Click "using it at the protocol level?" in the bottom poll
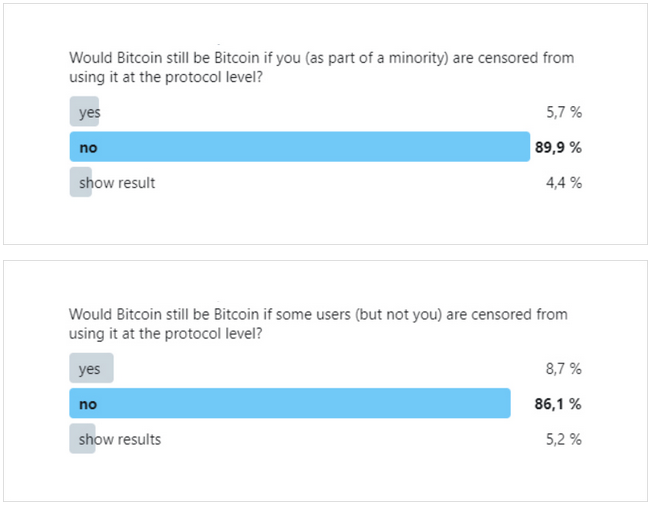The height and width of the screenshot is (507, 652). [166, 334]
